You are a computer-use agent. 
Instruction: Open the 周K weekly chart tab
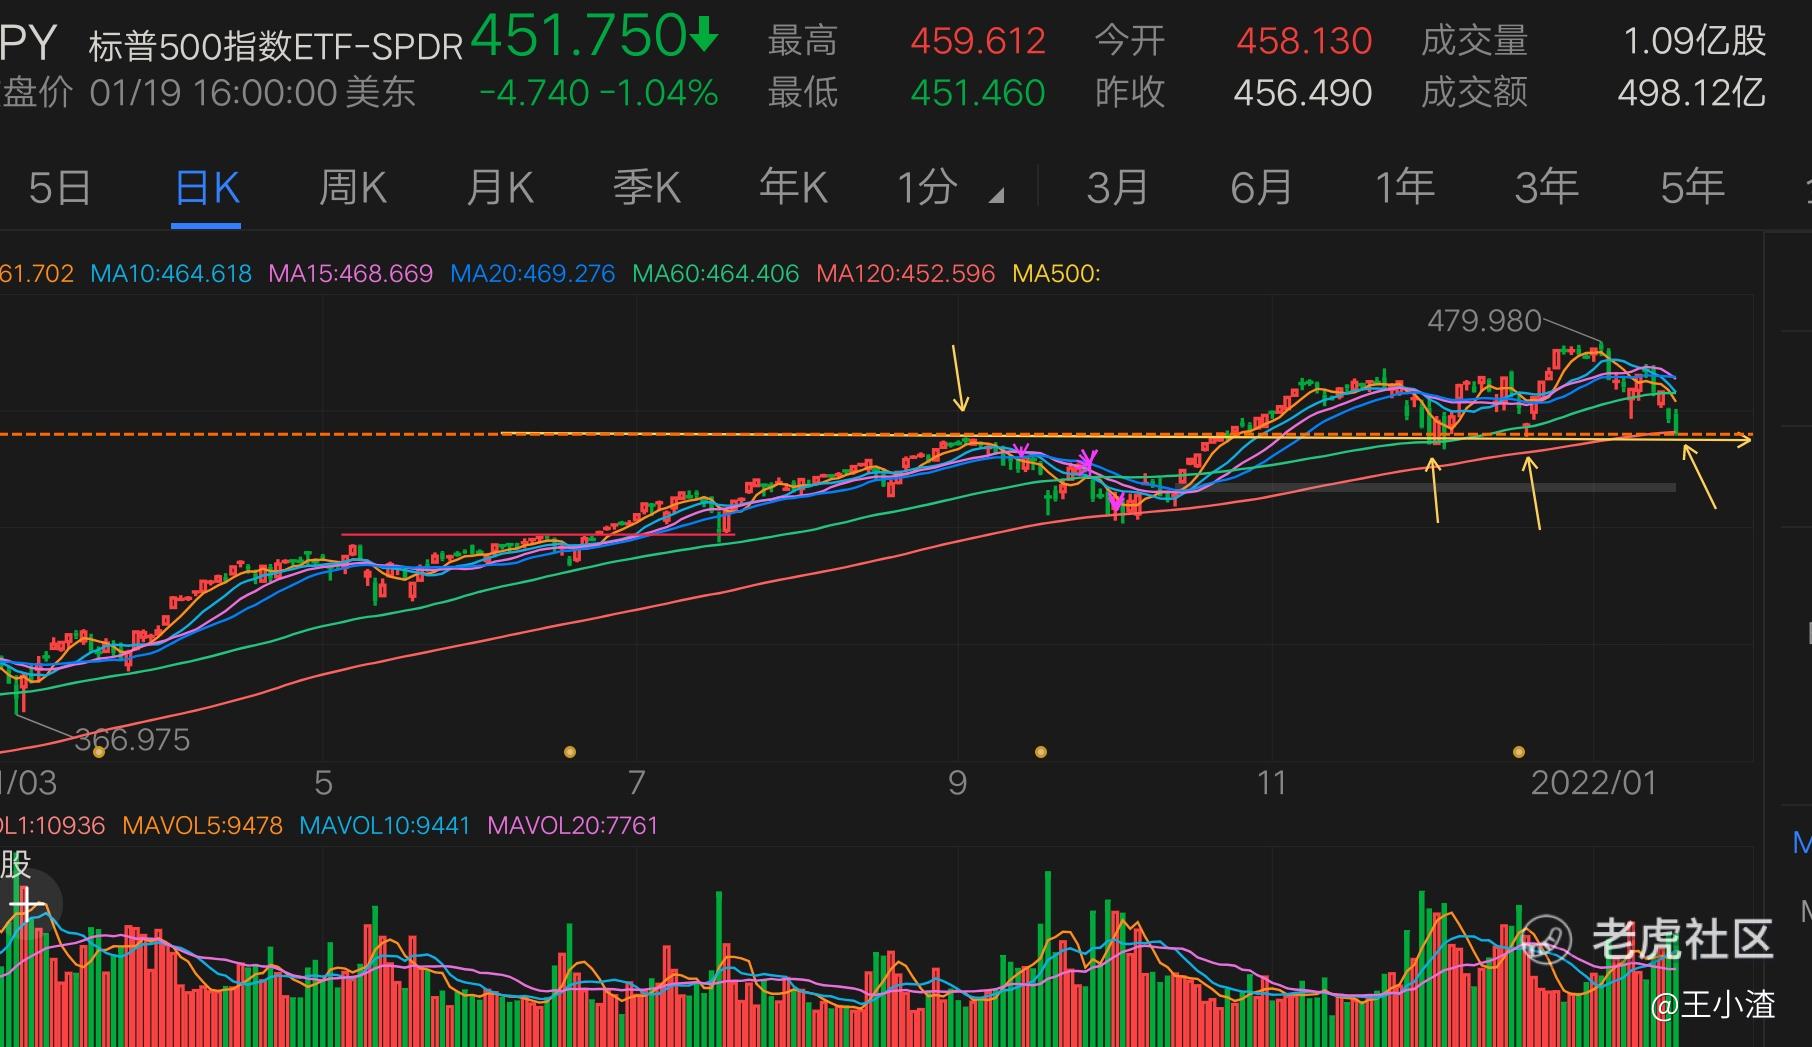coord(352,188)
